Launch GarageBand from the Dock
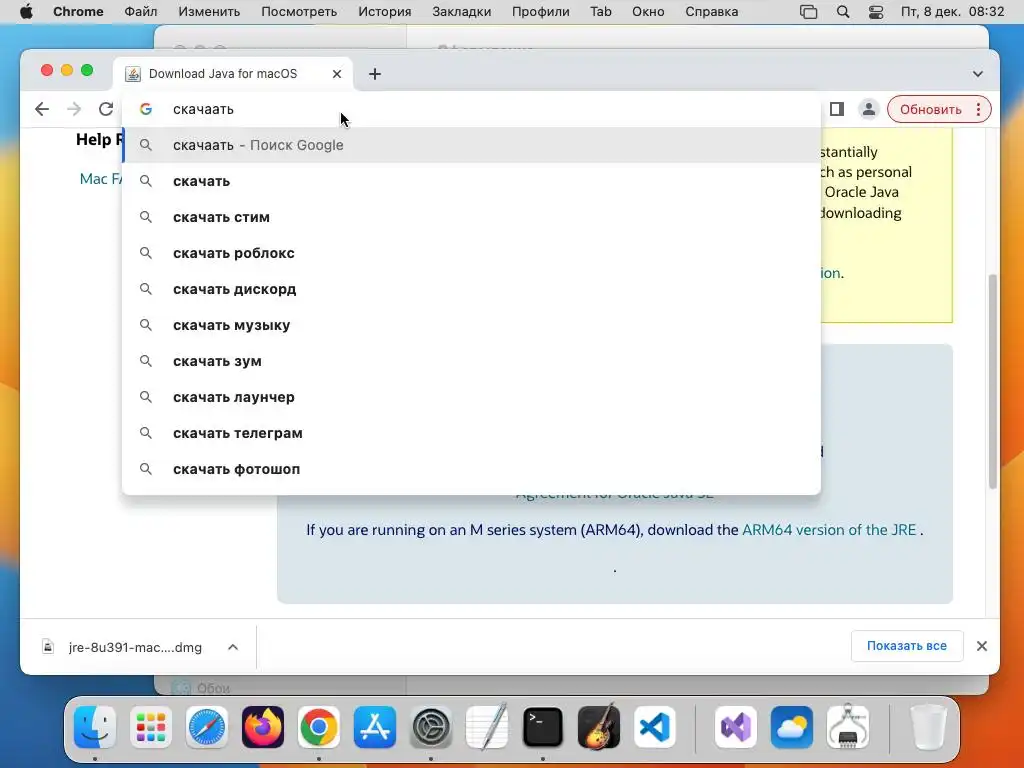Viewport: 1024px width, 768px height. click(x=599, y=727)
